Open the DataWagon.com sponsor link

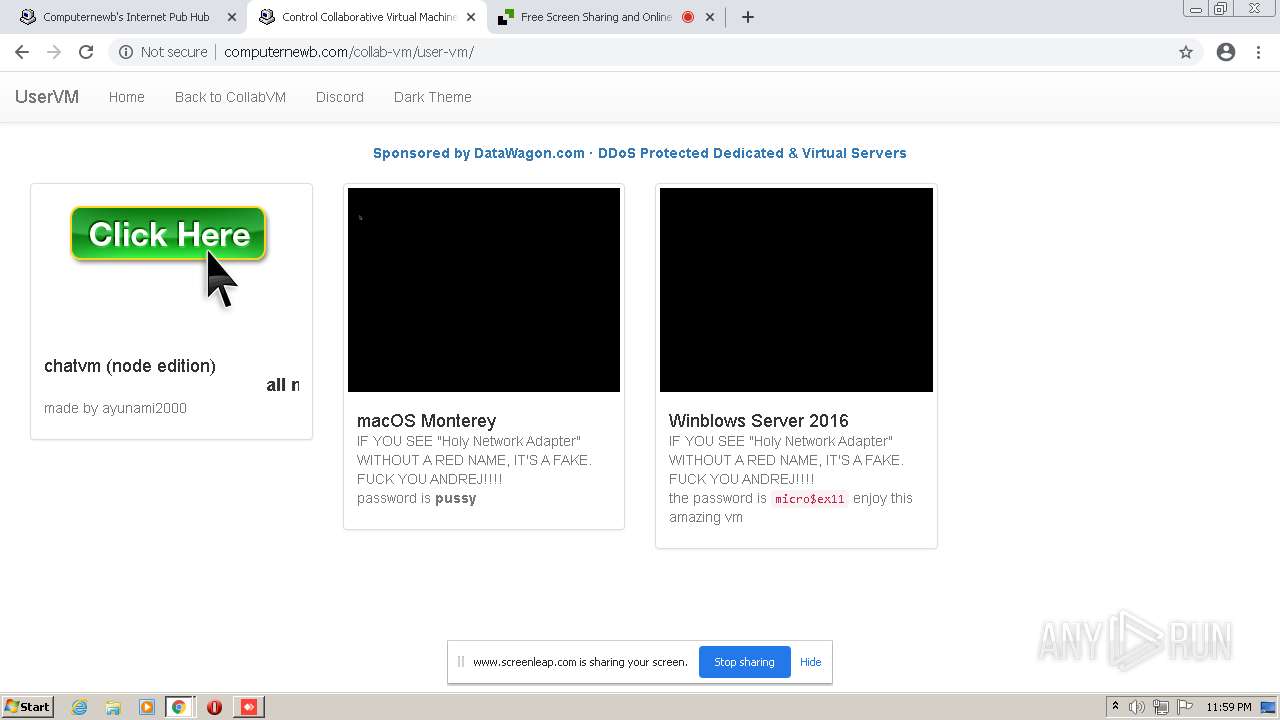point(640,153)
